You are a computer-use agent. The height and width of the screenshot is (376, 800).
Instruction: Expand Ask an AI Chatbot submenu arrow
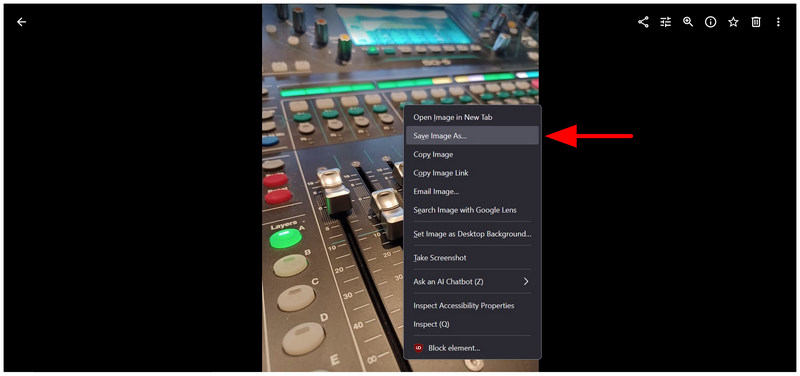click(x=526, y=282)
